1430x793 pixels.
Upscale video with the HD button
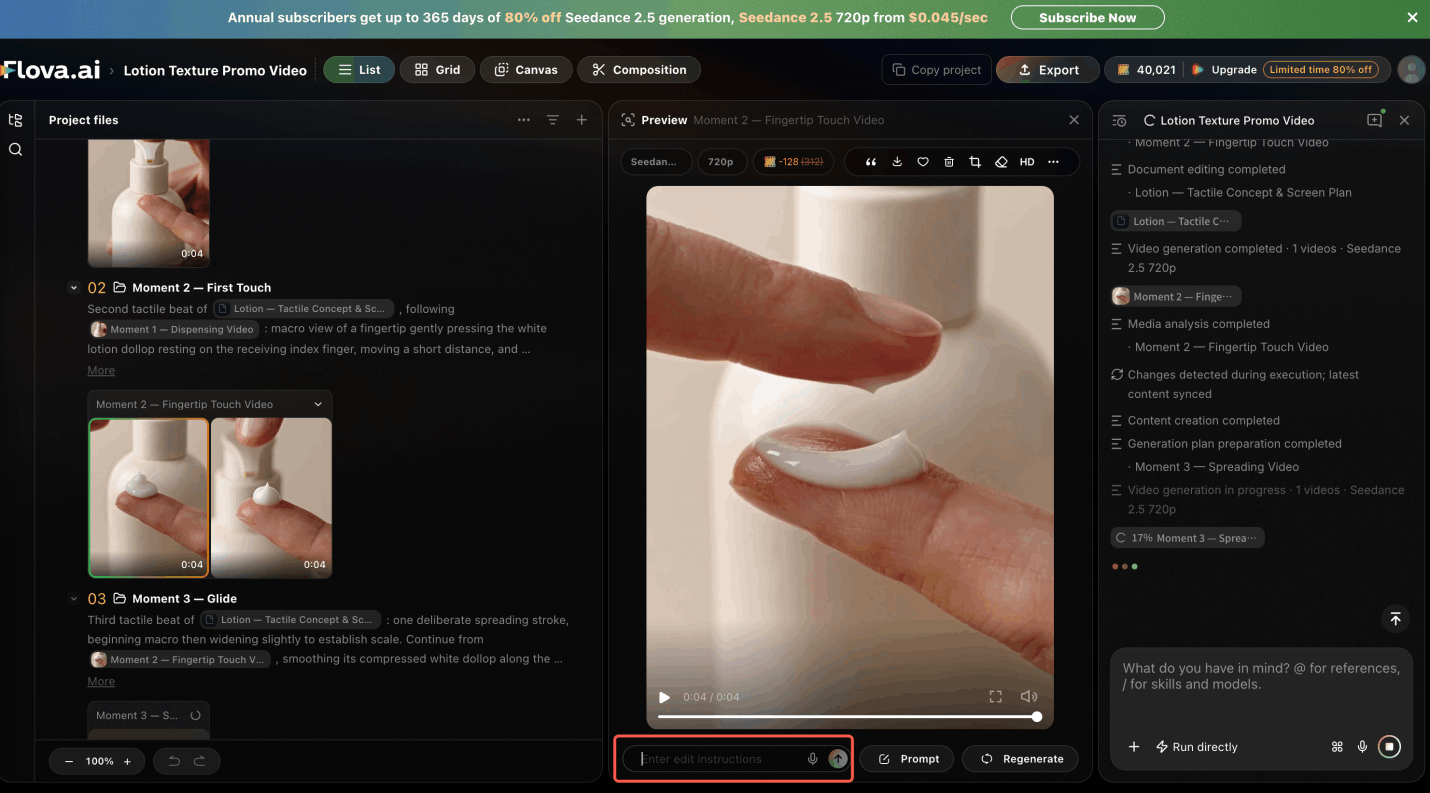pos(1027,162)
